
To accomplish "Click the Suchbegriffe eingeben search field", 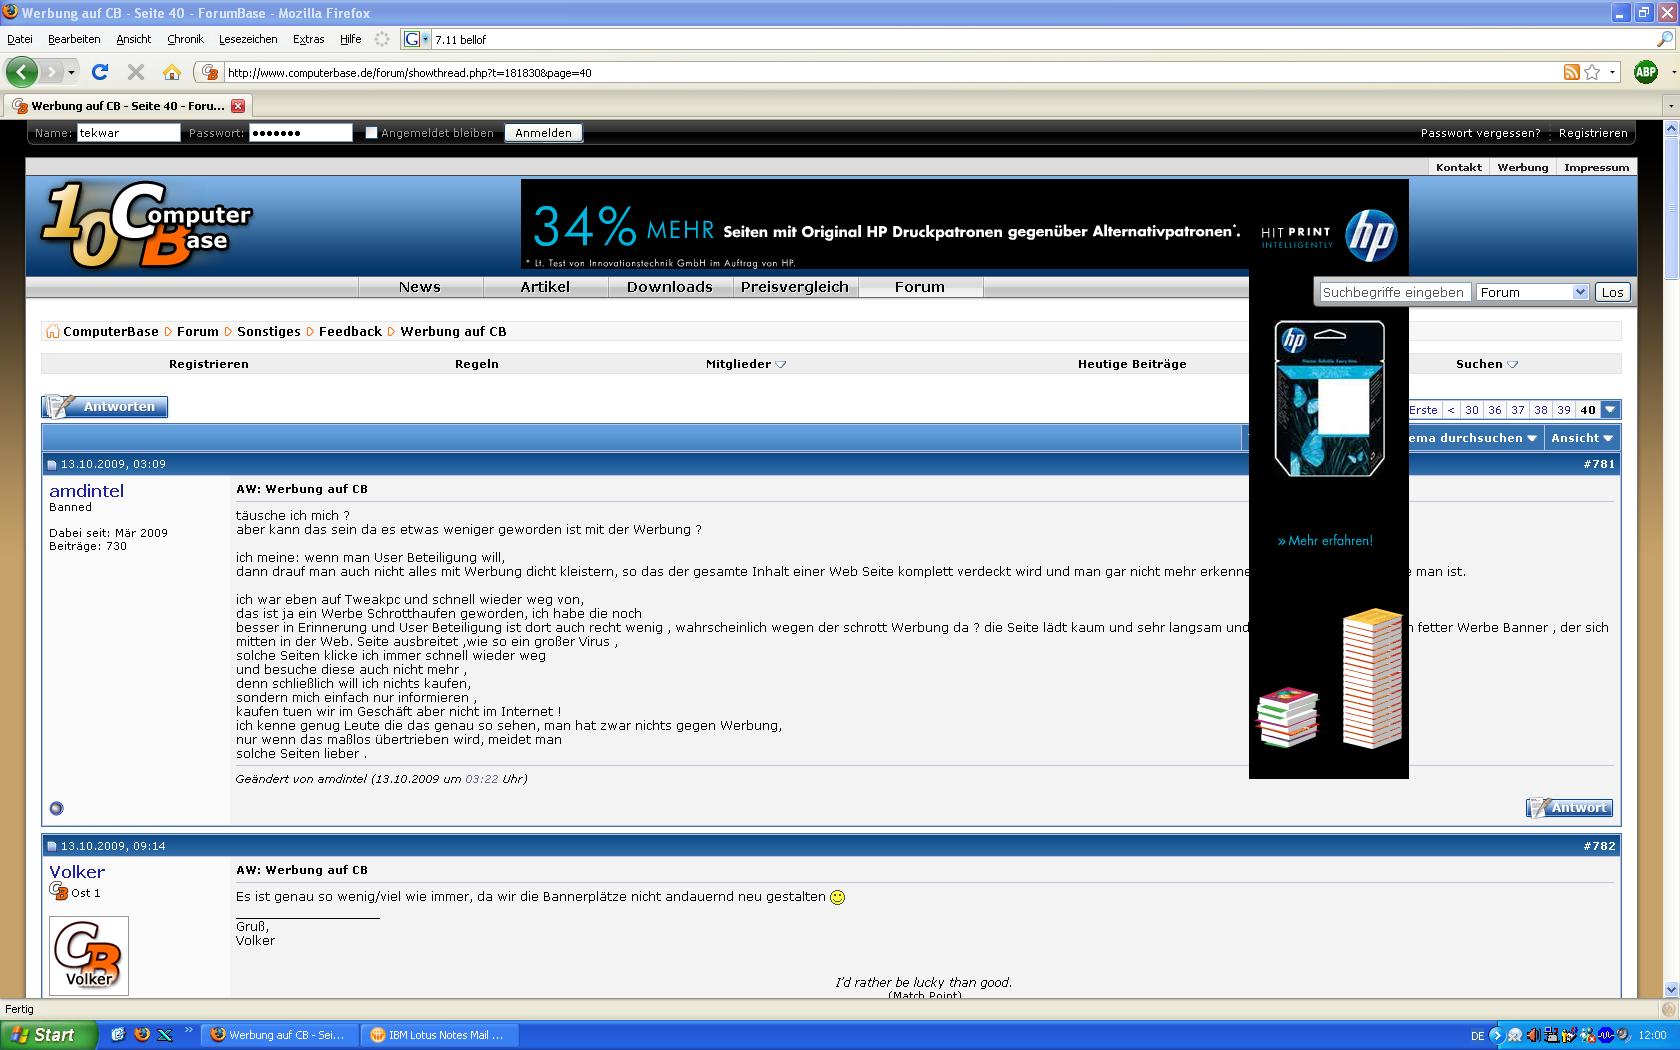I will (1394, 292).
